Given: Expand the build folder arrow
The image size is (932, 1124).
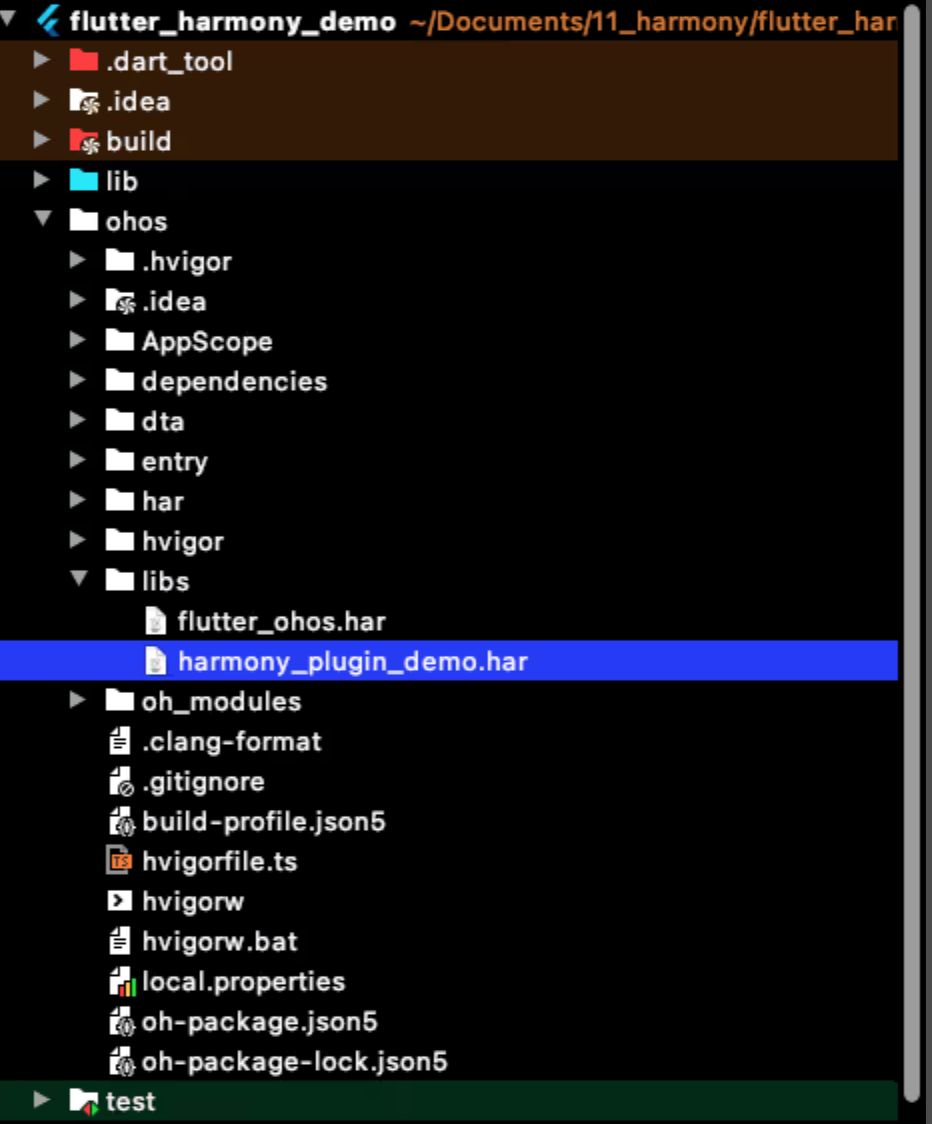Looking at the screenshot, I should [42, 140].
